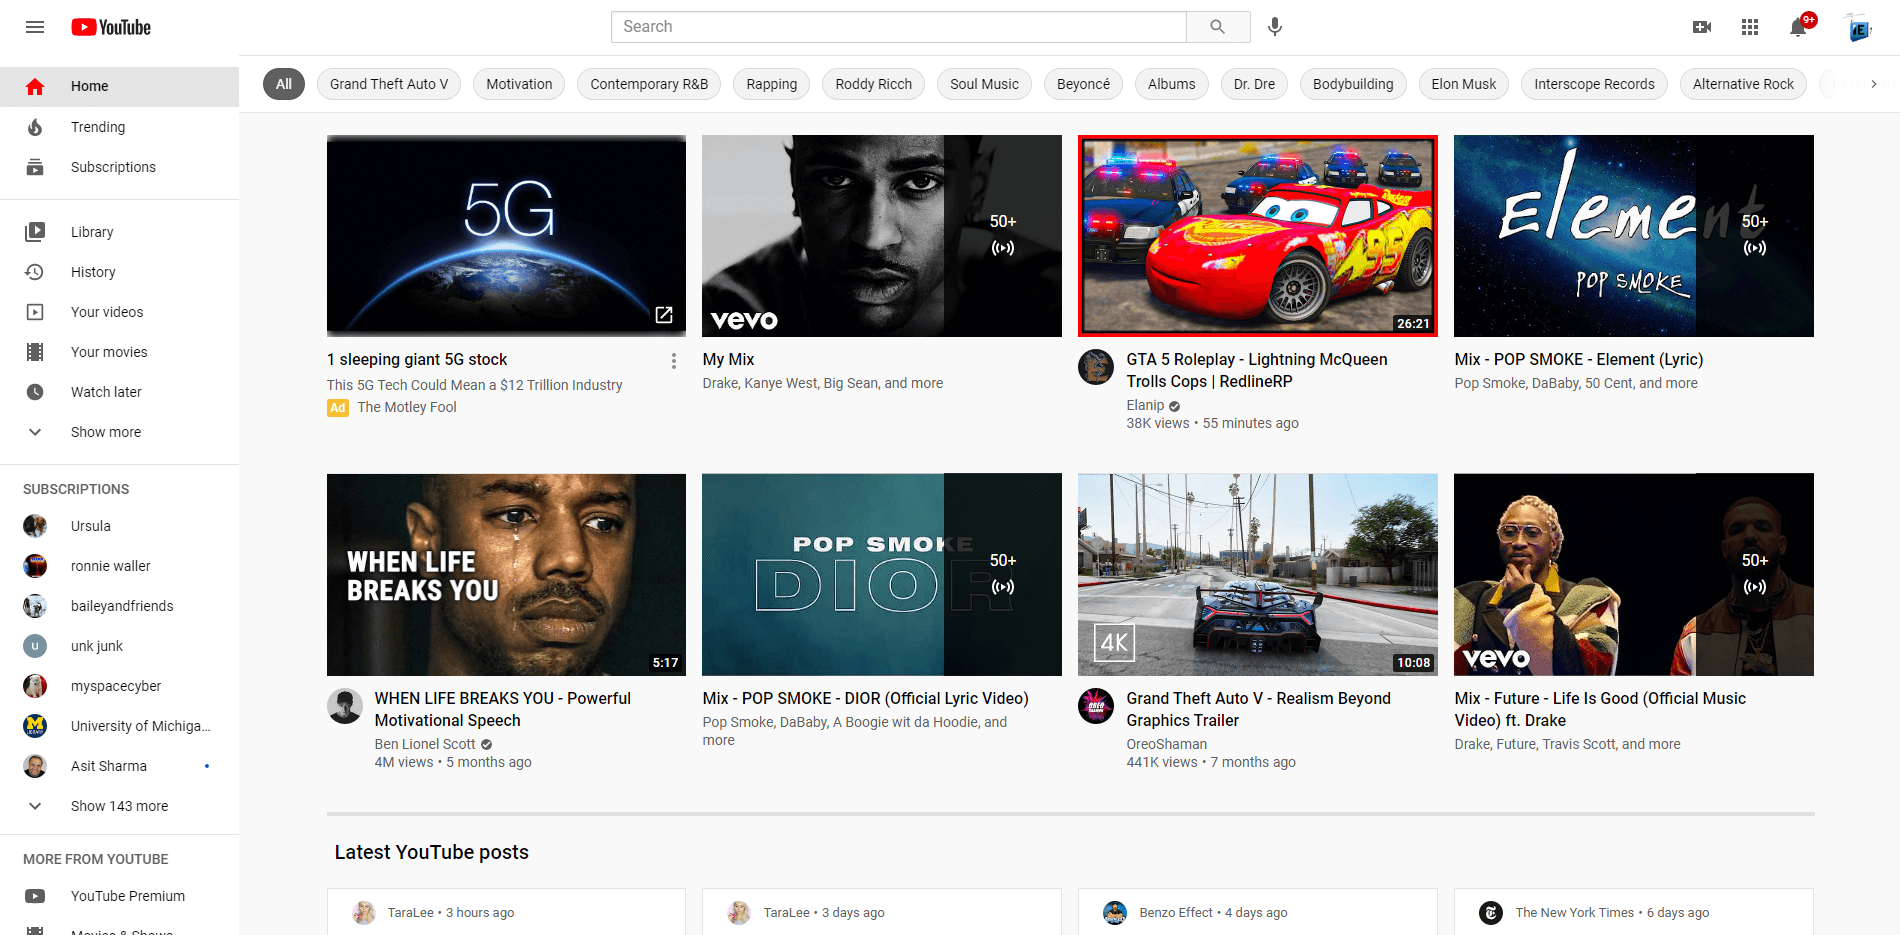
Task: Select the All category chip
Action: 283,84
